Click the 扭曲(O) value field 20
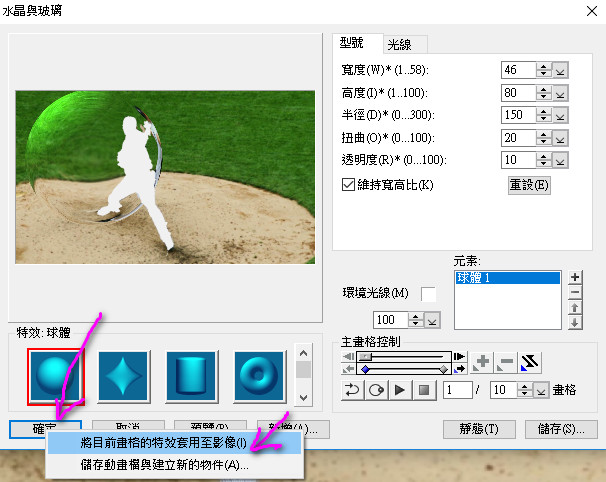 pos(519,138)
